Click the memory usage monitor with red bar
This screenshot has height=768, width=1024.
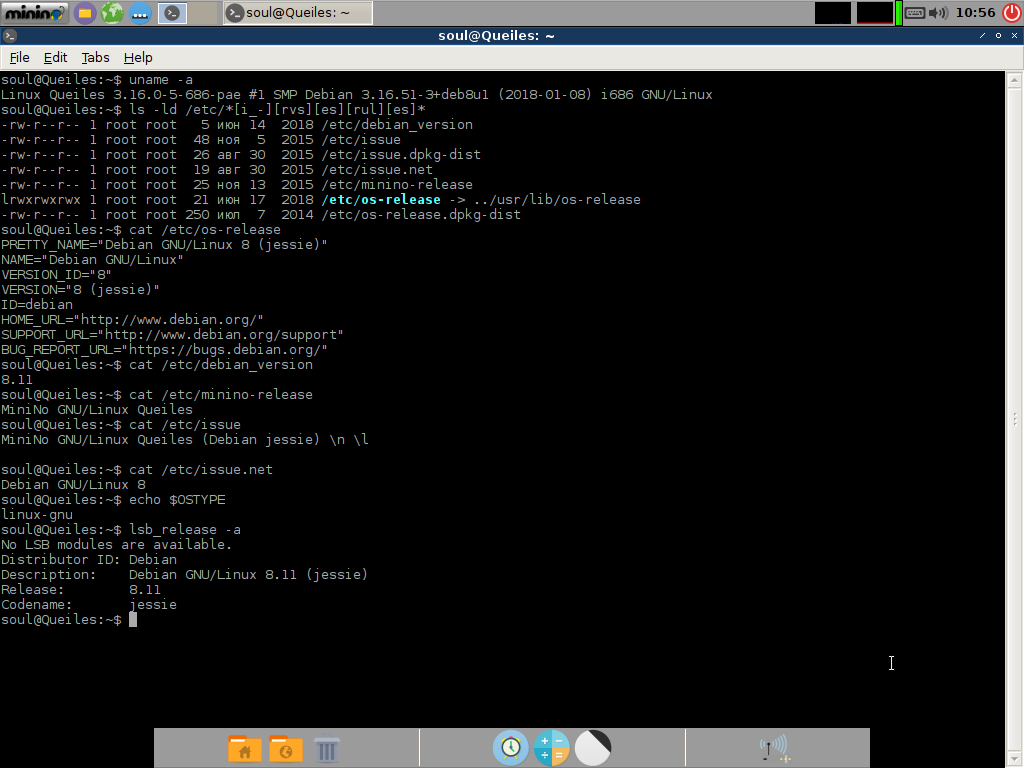pyautogui.click(x=874, y=13)
